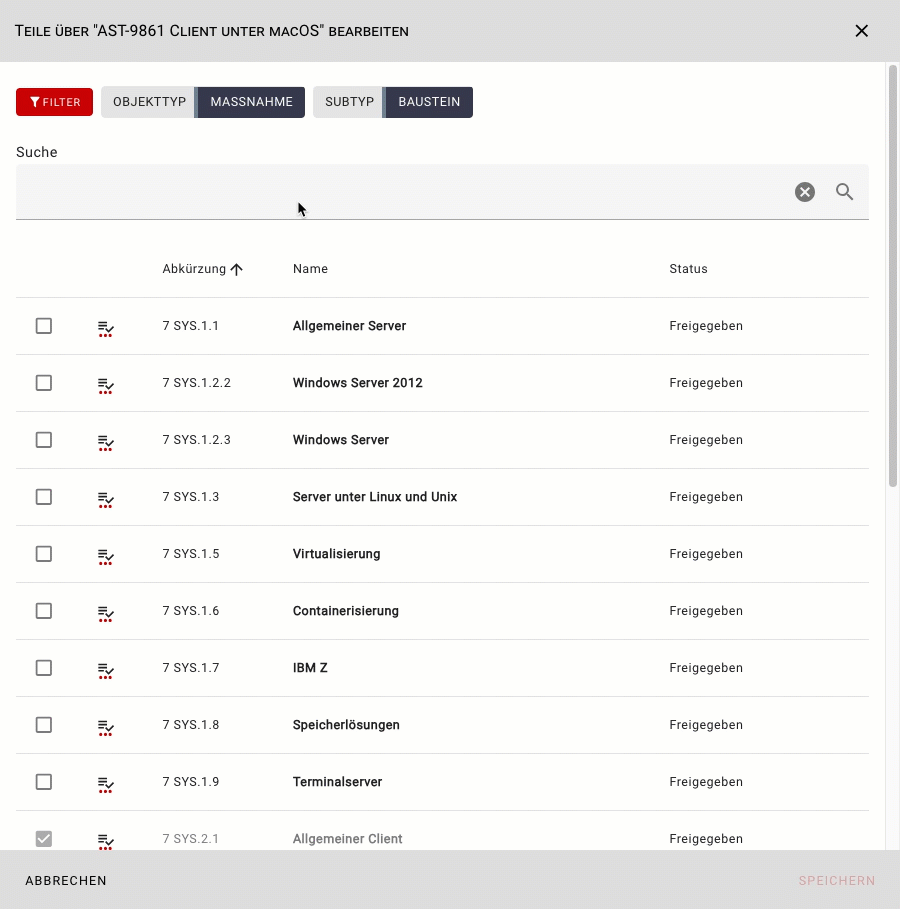Image resolution: width=900 pixels, height=909 pixels.
Task: Click the module icon for Allgemeiner Server
Action: [105, 327]
